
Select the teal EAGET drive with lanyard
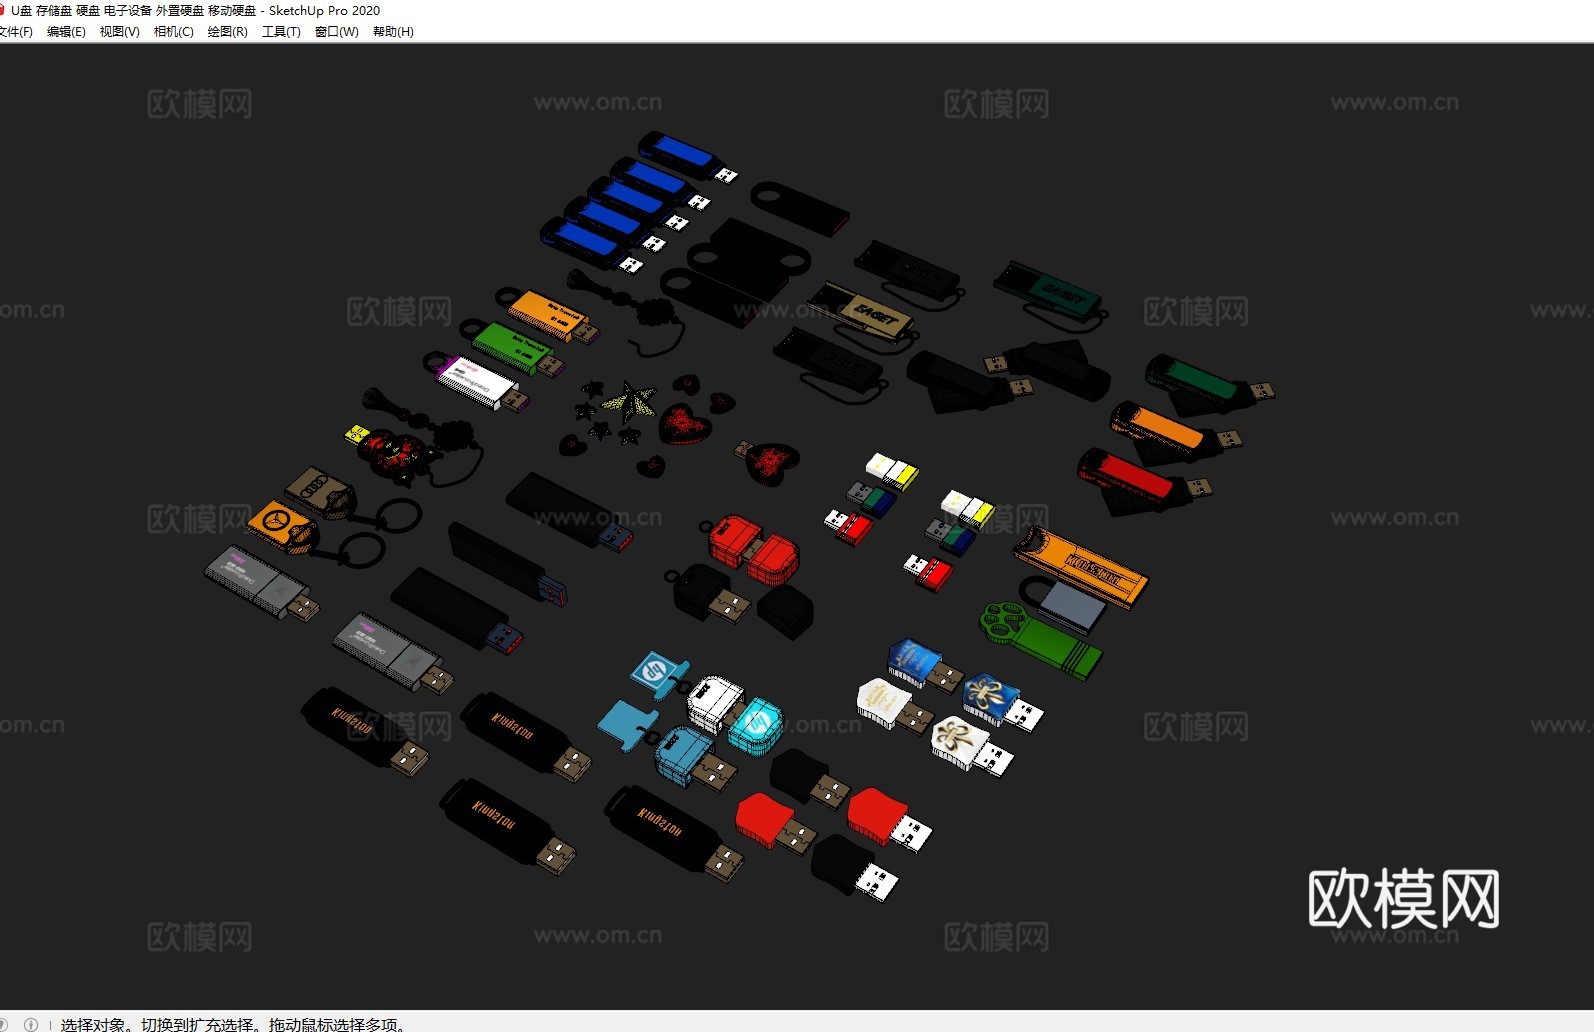1052,294
